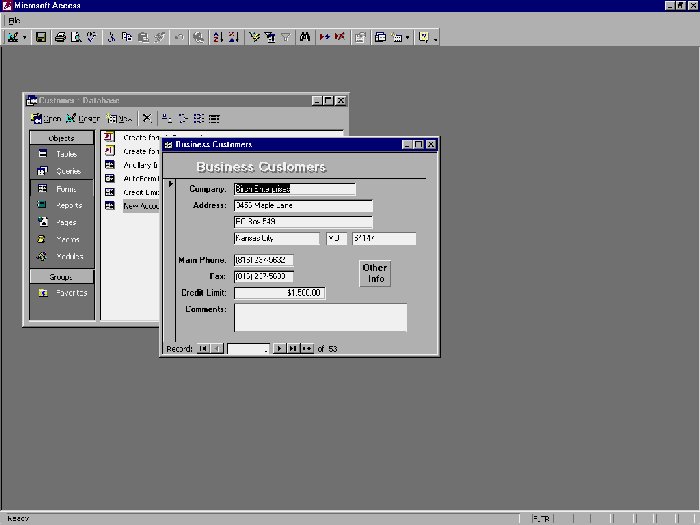Click the Save icon in the toolbar

(41, 37)
